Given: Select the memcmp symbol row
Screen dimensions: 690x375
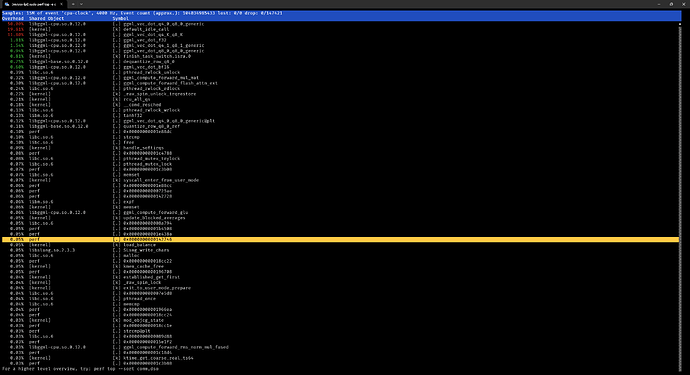Looking at the screenshot, I should (x=341, y=304).
